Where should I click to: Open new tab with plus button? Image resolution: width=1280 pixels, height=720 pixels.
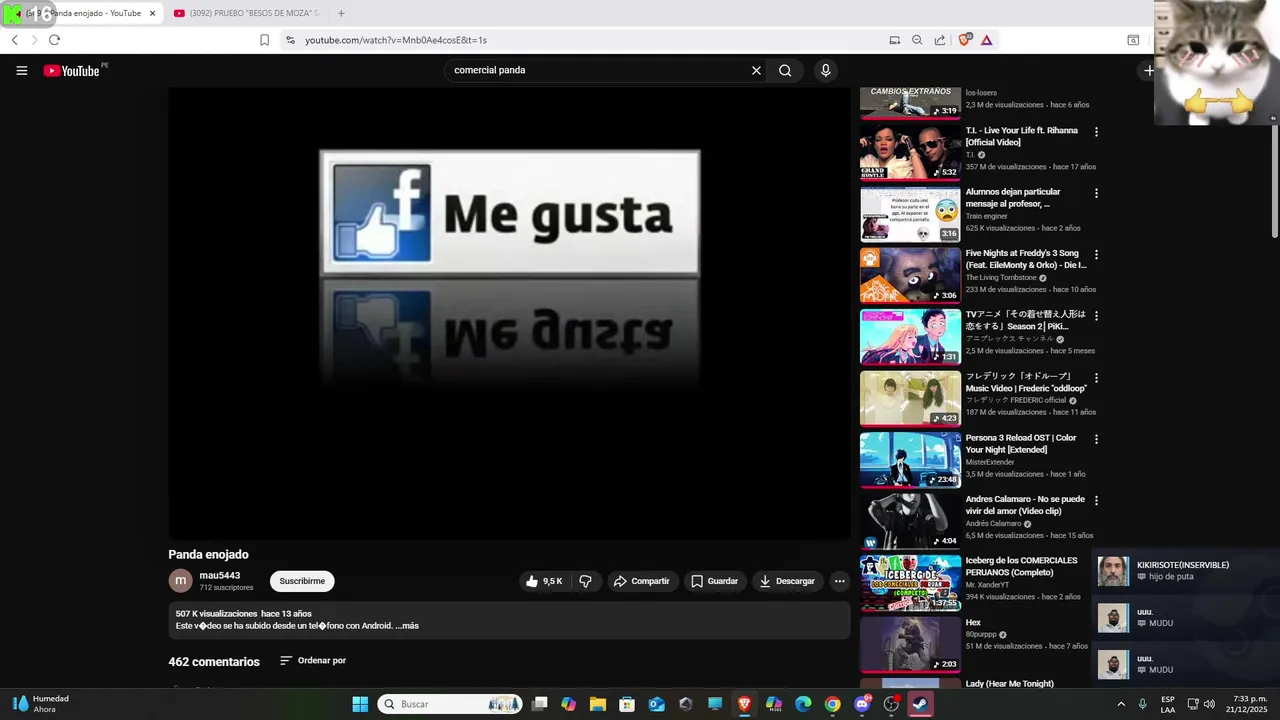pos(341,13)
